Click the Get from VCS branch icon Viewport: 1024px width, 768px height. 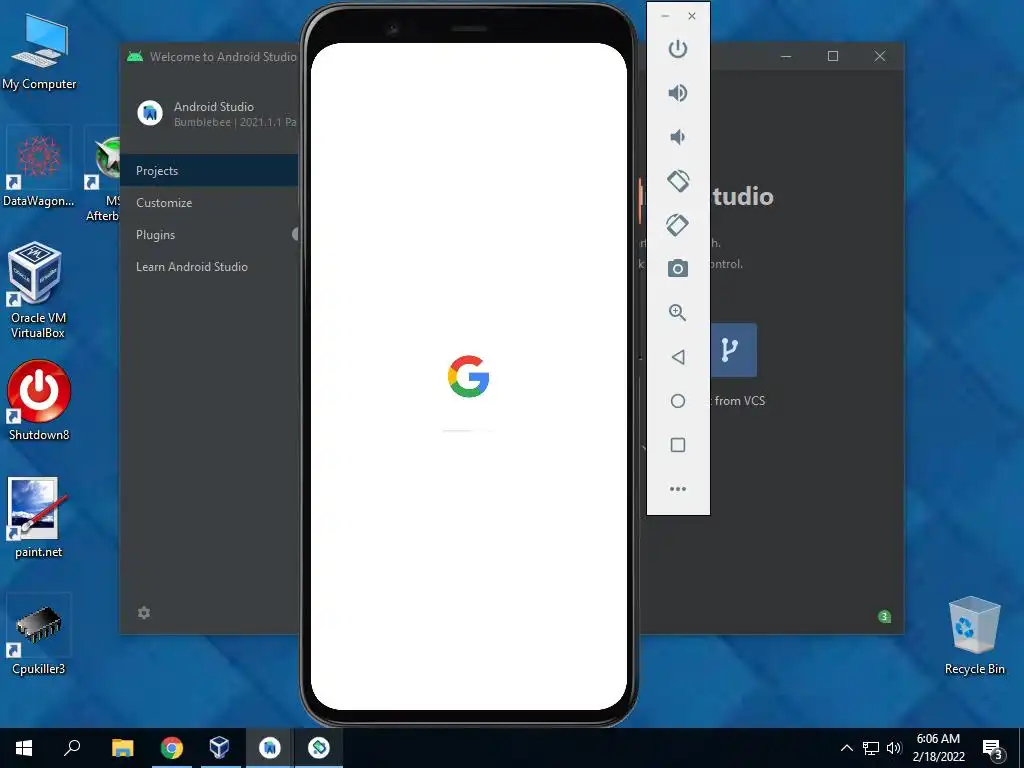[x=733, y=350]
